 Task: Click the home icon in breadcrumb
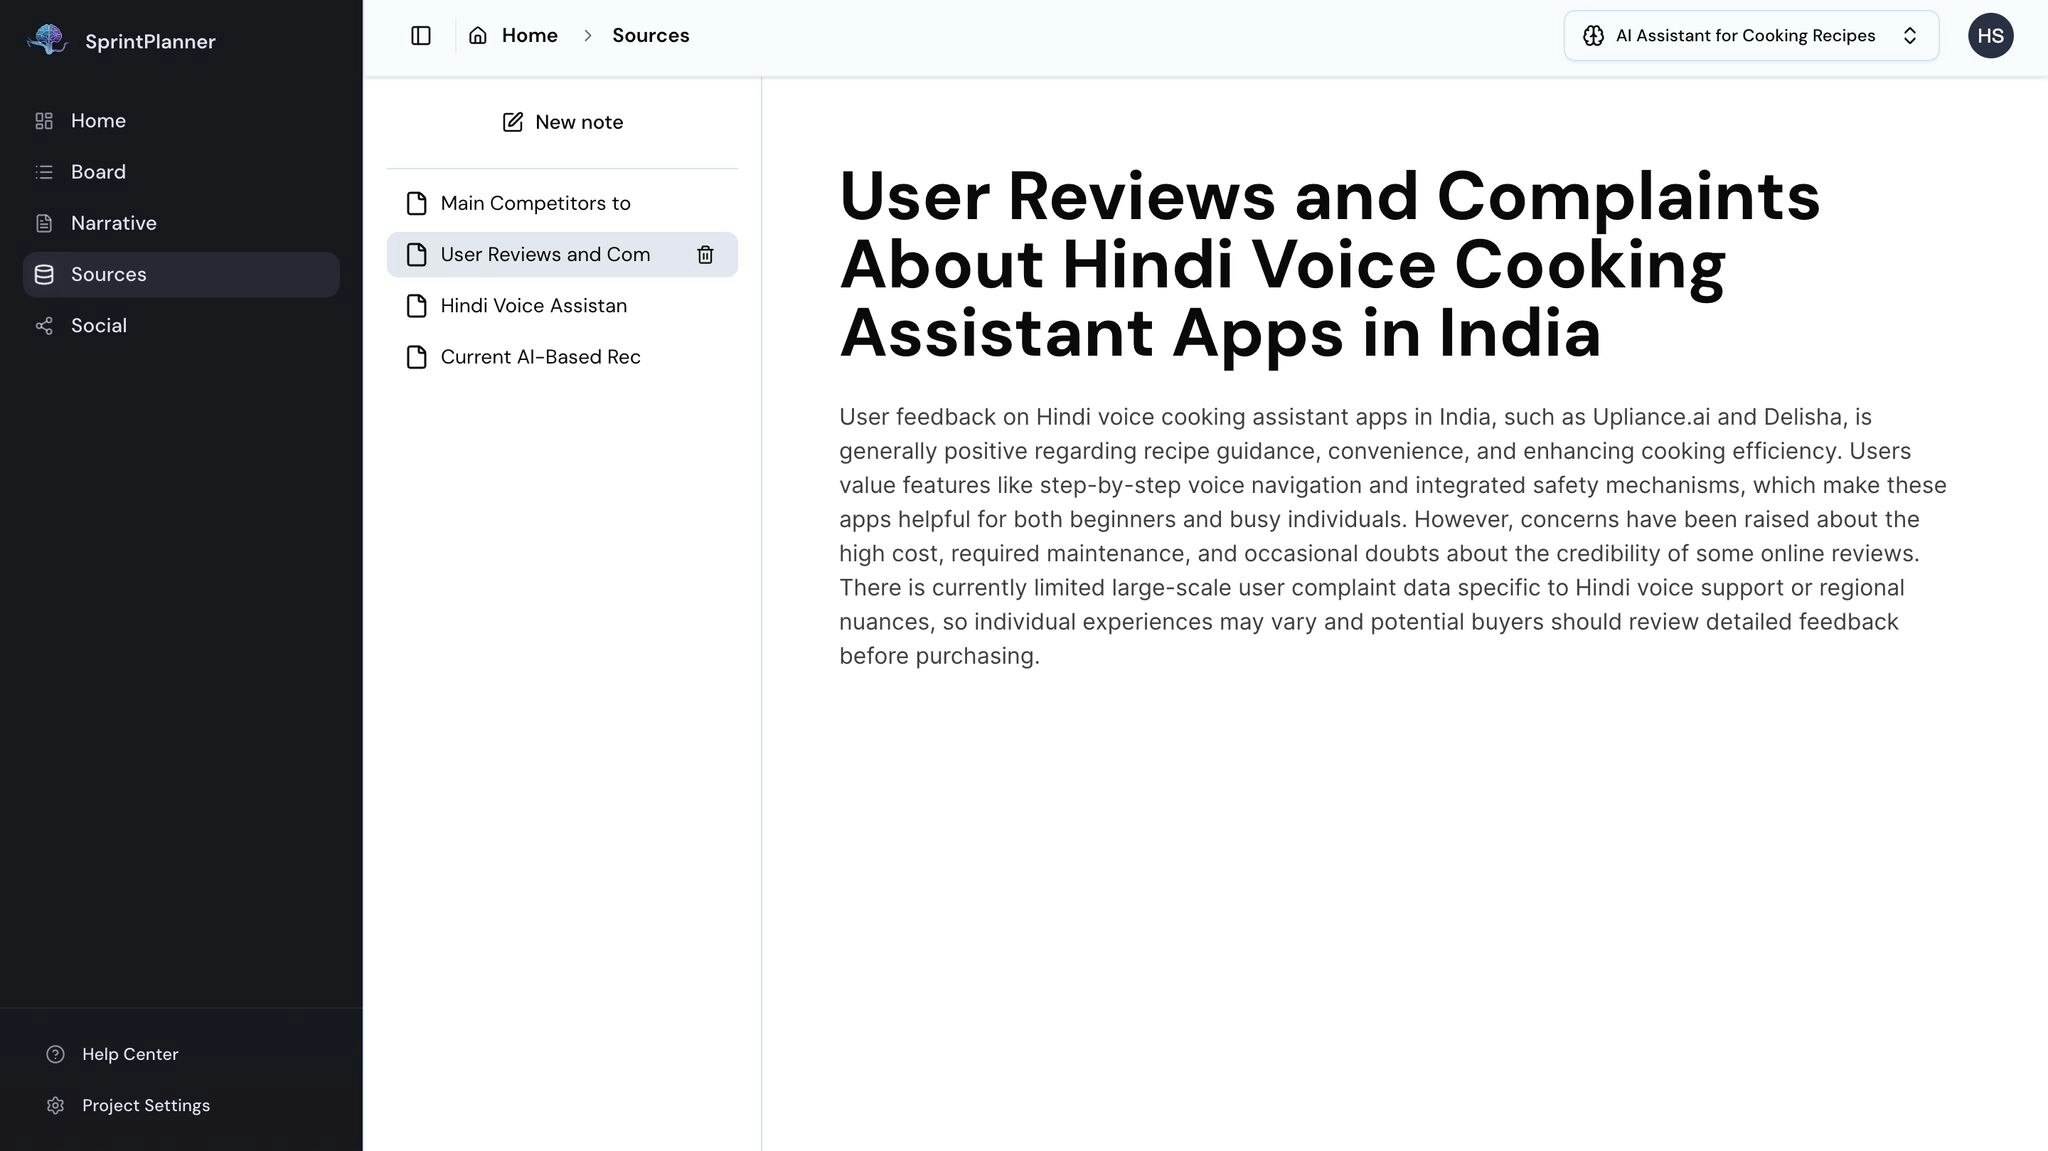478,36
